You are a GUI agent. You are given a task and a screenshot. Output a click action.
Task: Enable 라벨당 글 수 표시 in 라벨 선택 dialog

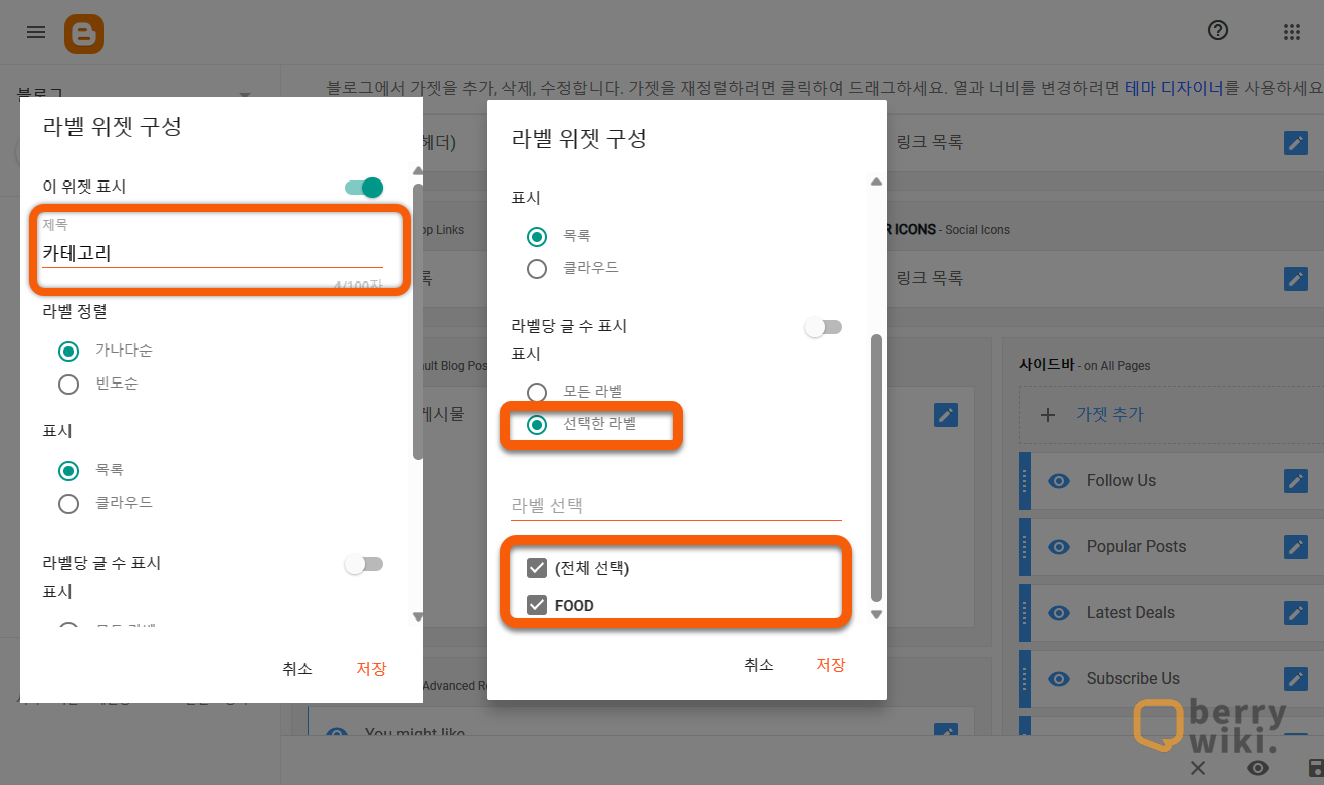coord(824,327)
